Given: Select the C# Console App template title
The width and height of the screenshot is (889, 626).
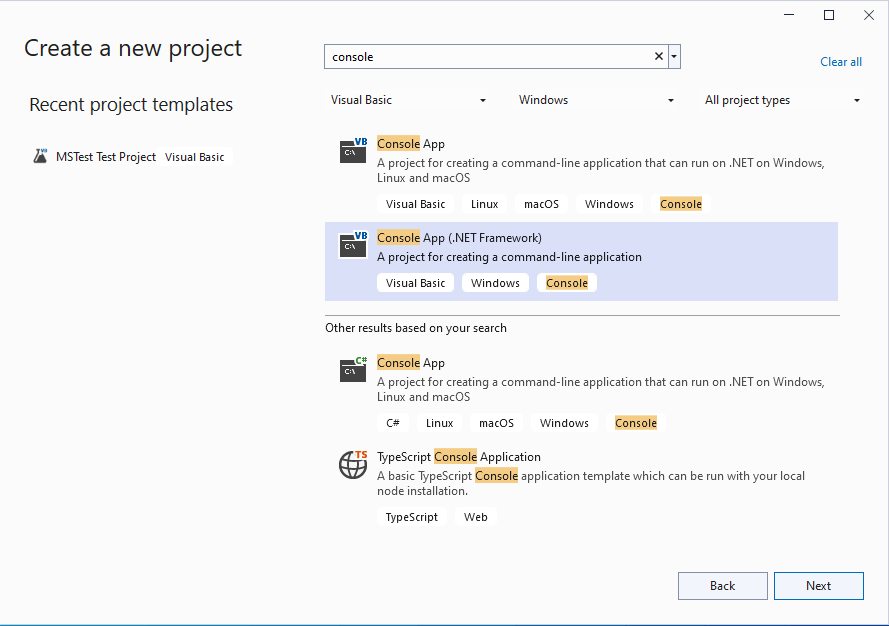Looking at the screenshot, I should [411, 363].
